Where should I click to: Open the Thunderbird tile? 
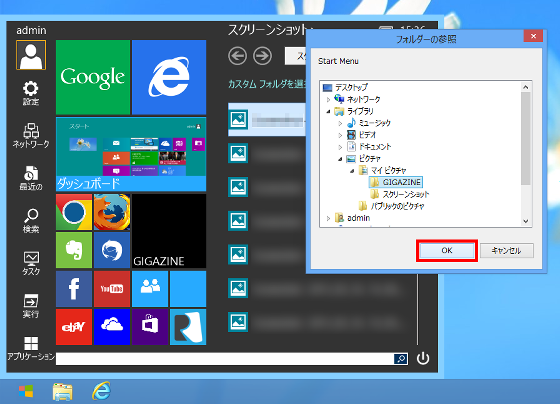(112, 250)
